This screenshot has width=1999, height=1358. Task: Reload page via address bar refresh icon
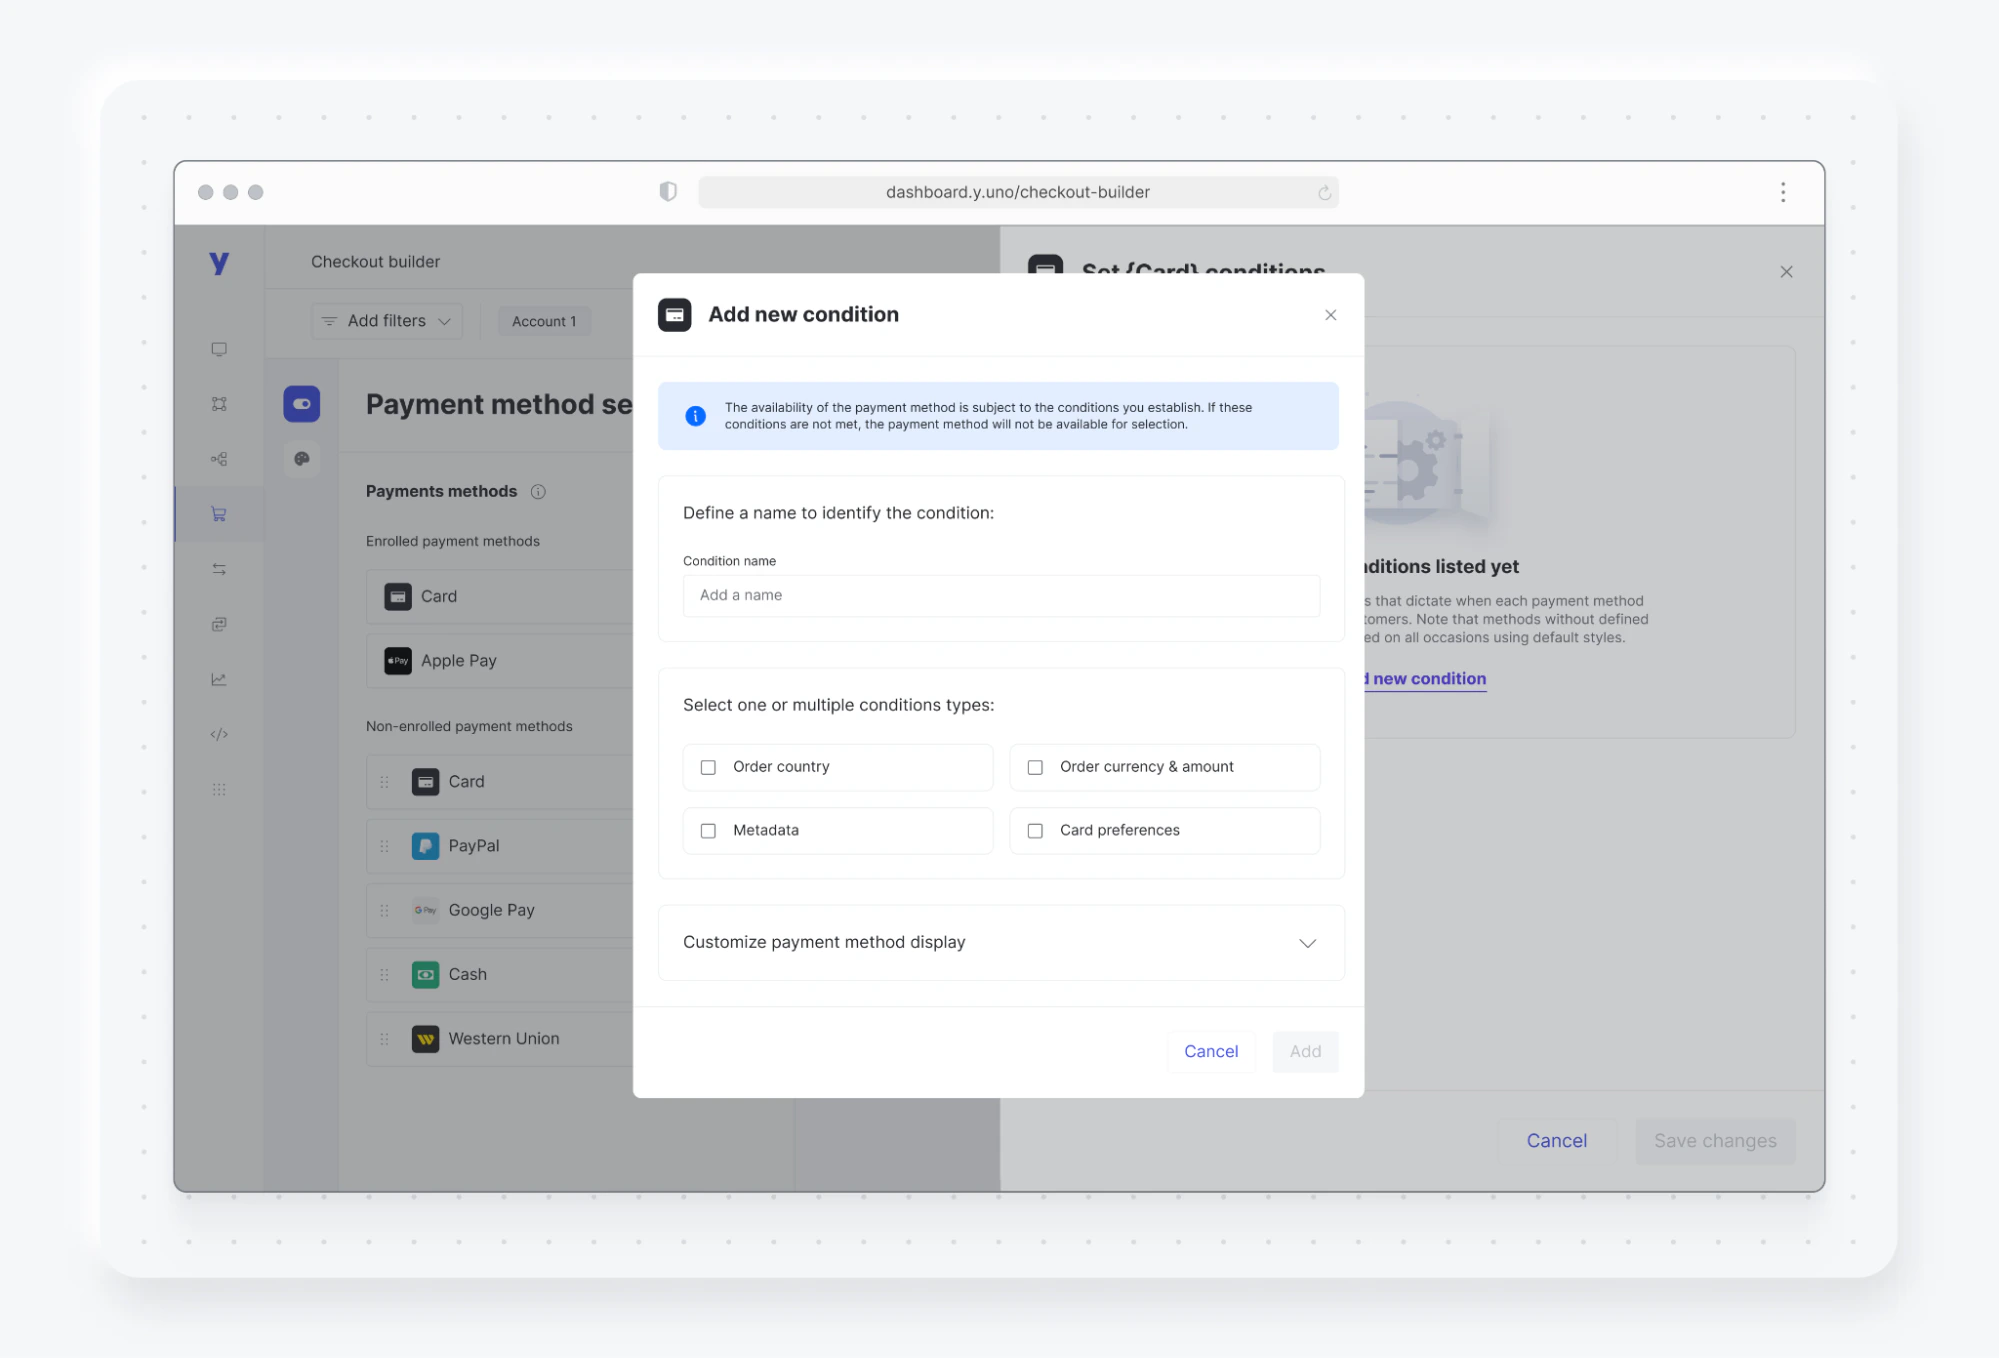point(1324,192)
